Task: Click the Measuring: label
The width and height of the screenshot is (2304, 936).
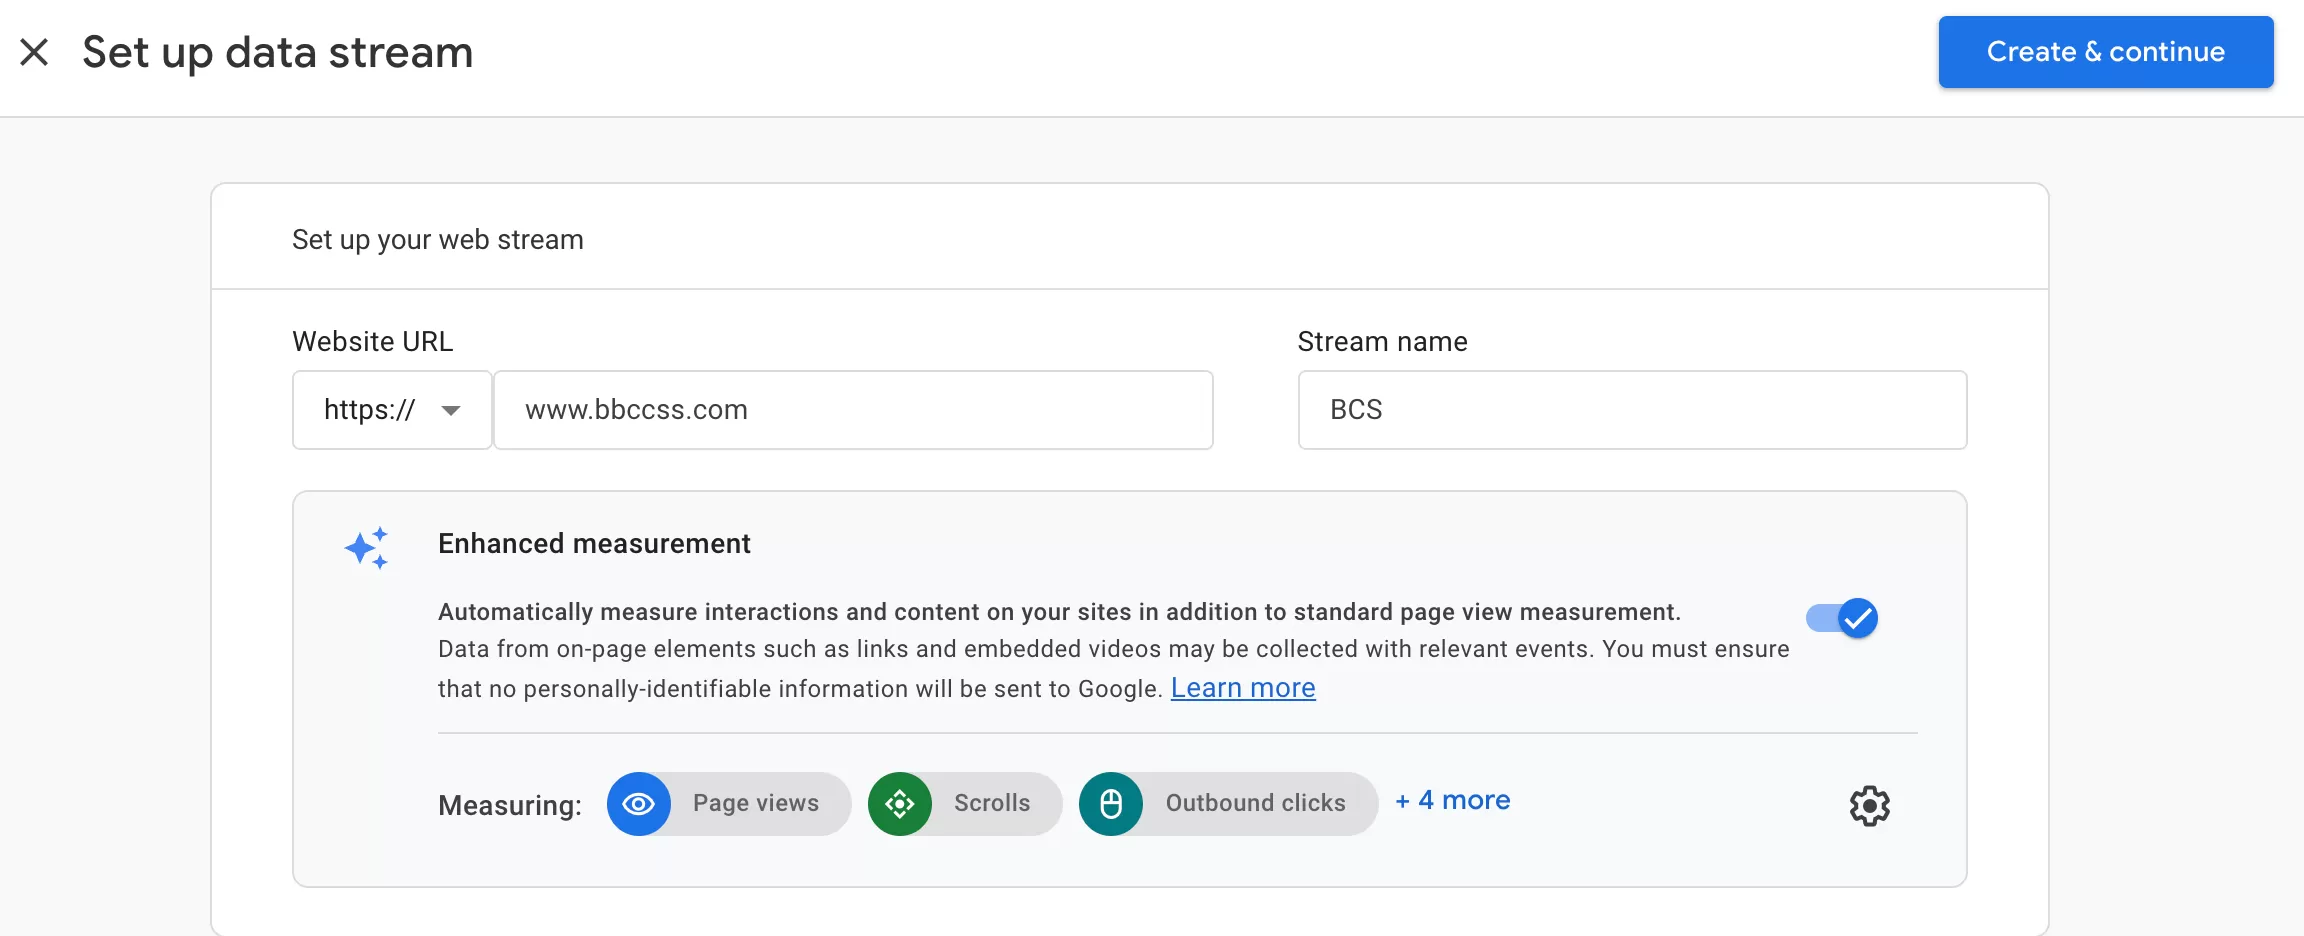Action: (510, 805)
